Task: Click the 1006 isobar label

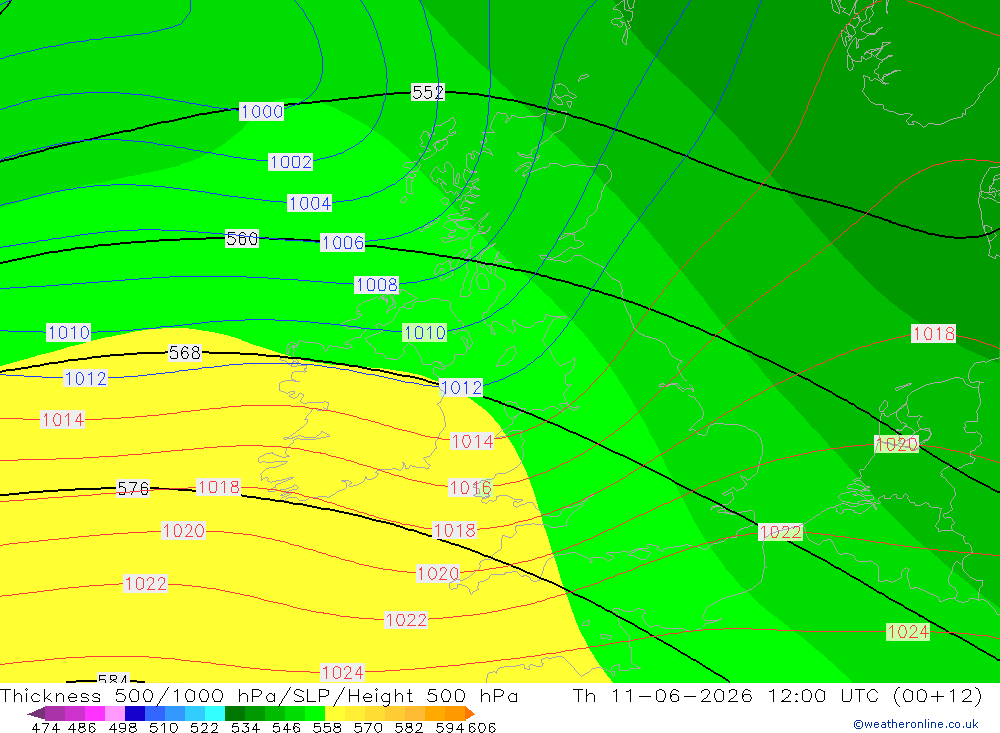Action: click(x=342, y=242)
